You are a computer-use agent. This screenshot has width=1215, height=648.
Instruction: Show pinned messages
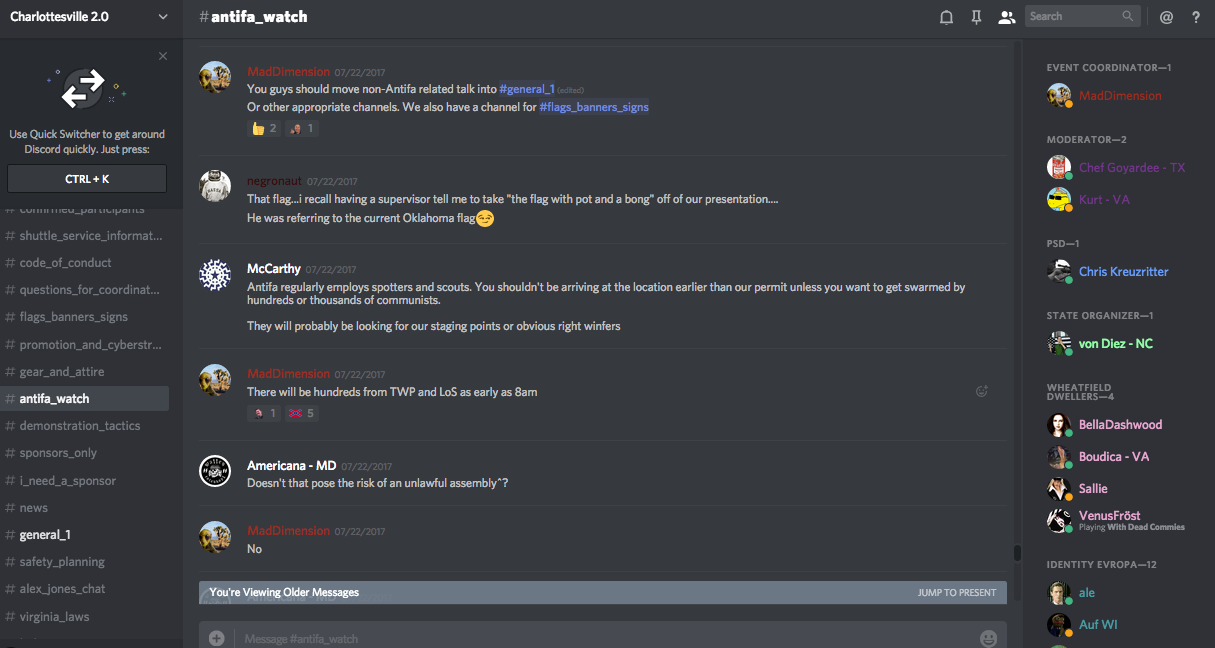click(976, 17)
